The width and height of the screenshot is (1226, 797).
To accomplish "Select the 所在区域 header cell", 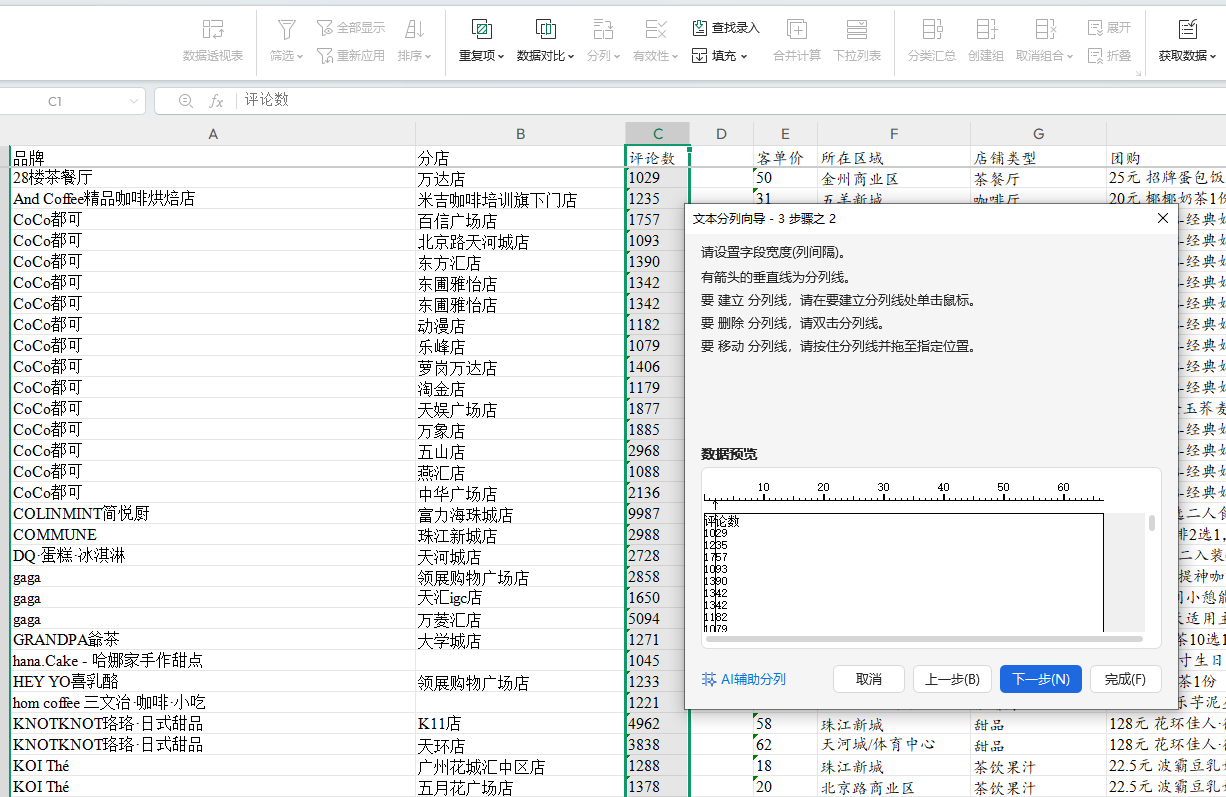I will tap(893, 157).
